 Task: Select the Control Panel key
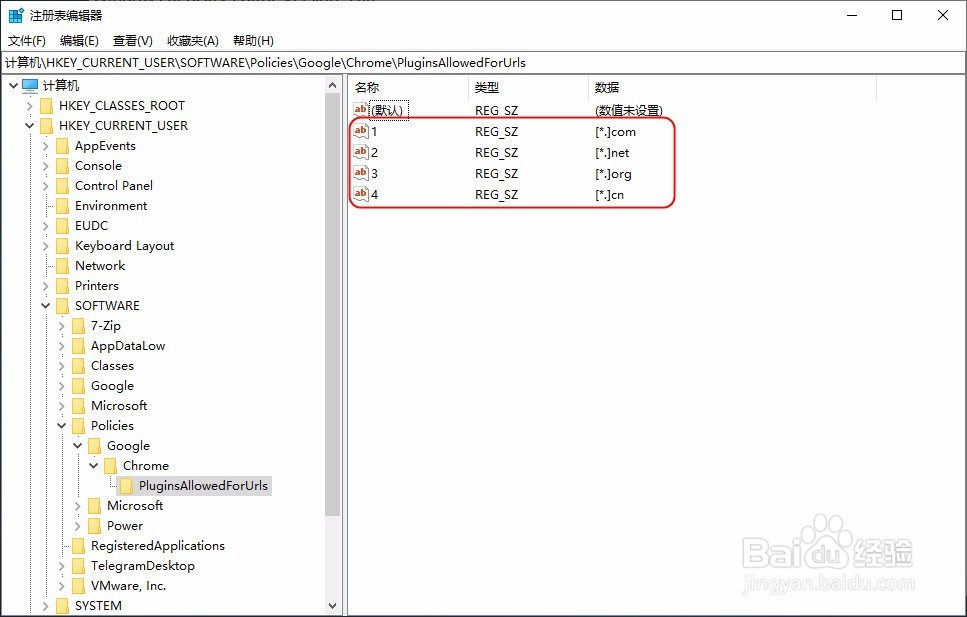[113, 186]
